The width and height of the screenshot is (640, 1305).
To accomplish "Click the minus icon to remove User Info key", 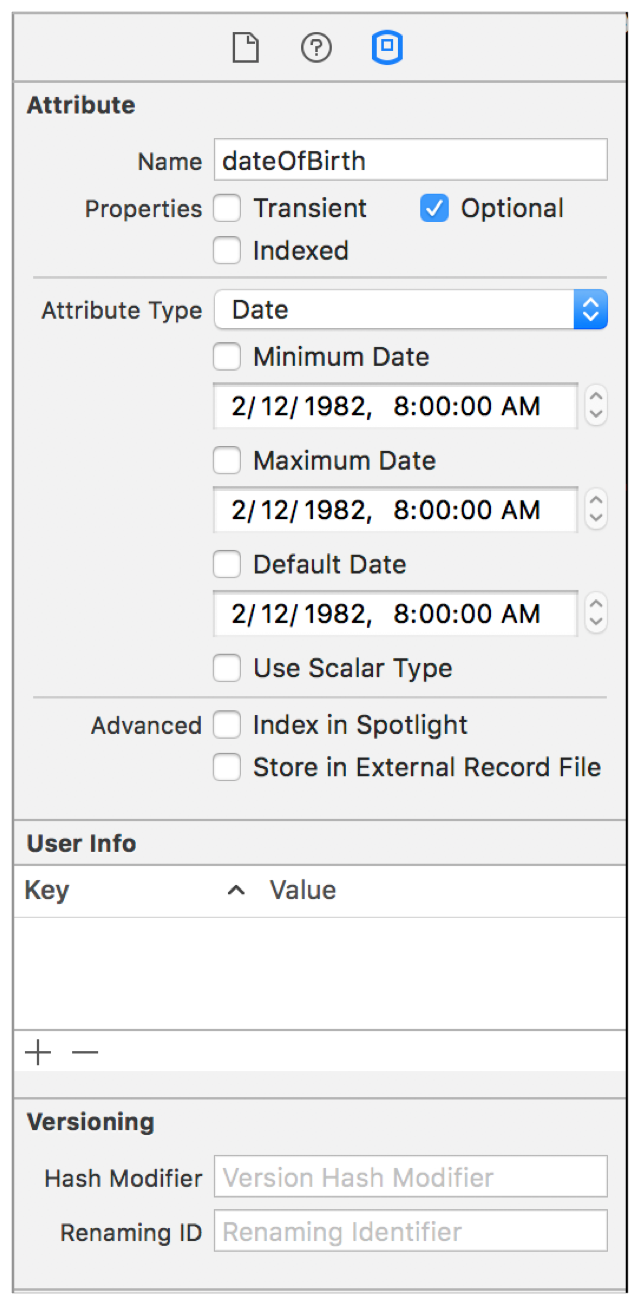I will coord(85,1052).
